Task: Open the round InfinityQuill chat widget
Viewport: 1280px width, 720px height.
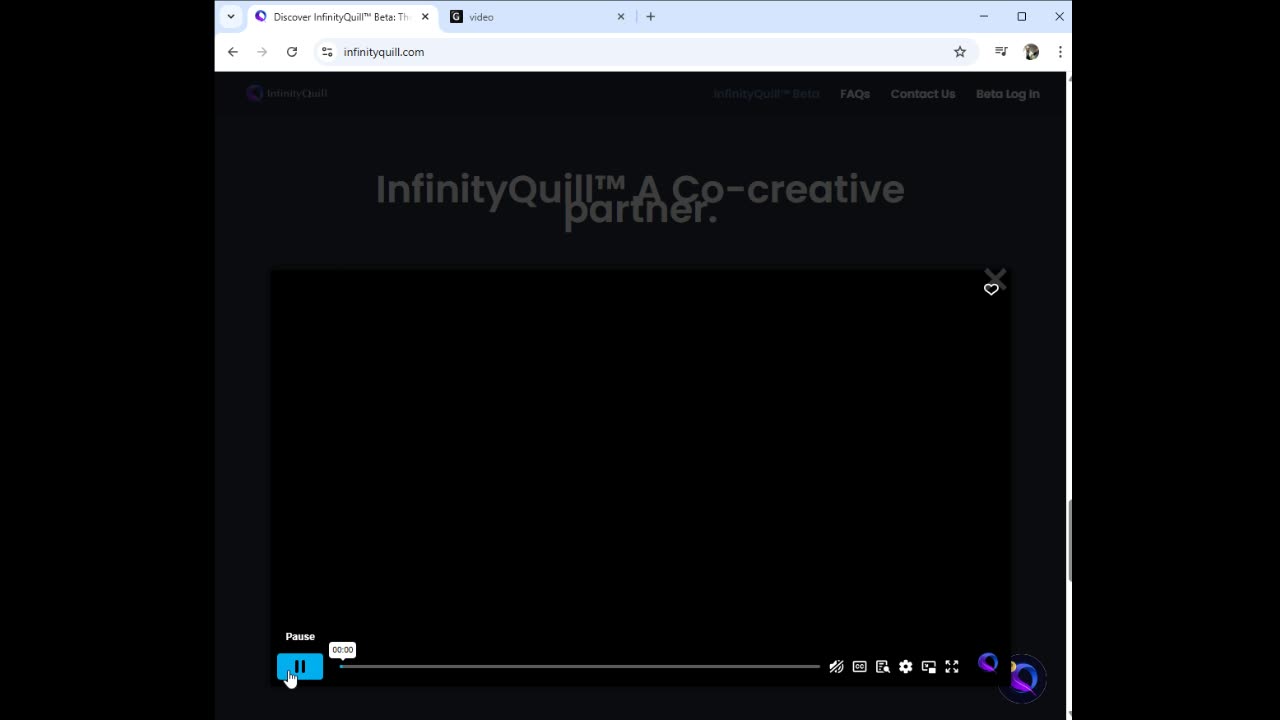Action: [1023, 678]
